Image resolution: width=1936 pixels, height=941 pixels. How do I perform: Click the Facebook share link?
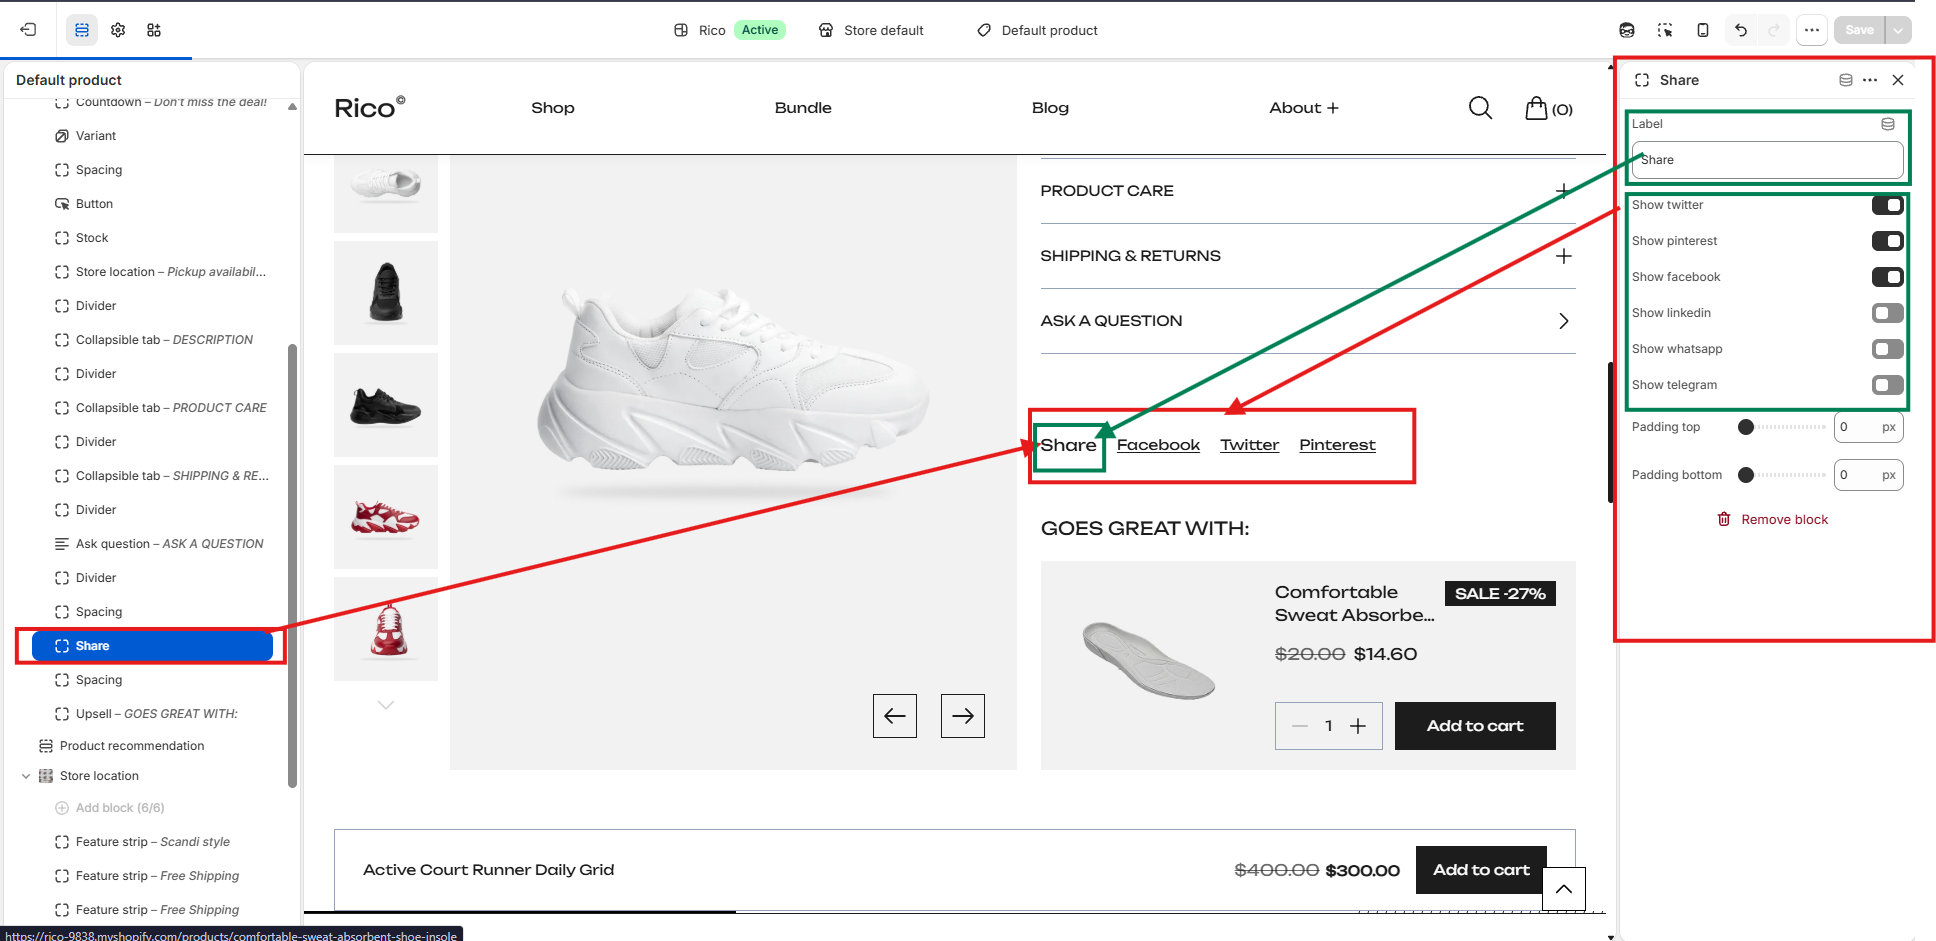(1158, 445)
